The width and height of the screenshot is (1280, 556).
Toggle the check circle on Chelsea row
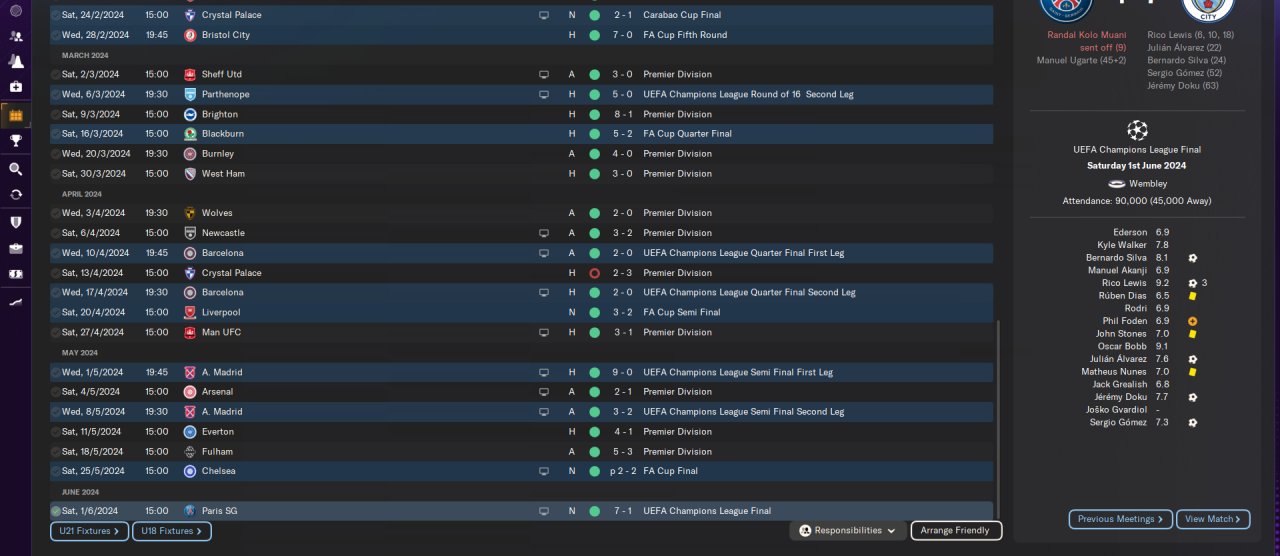[56, 471]
